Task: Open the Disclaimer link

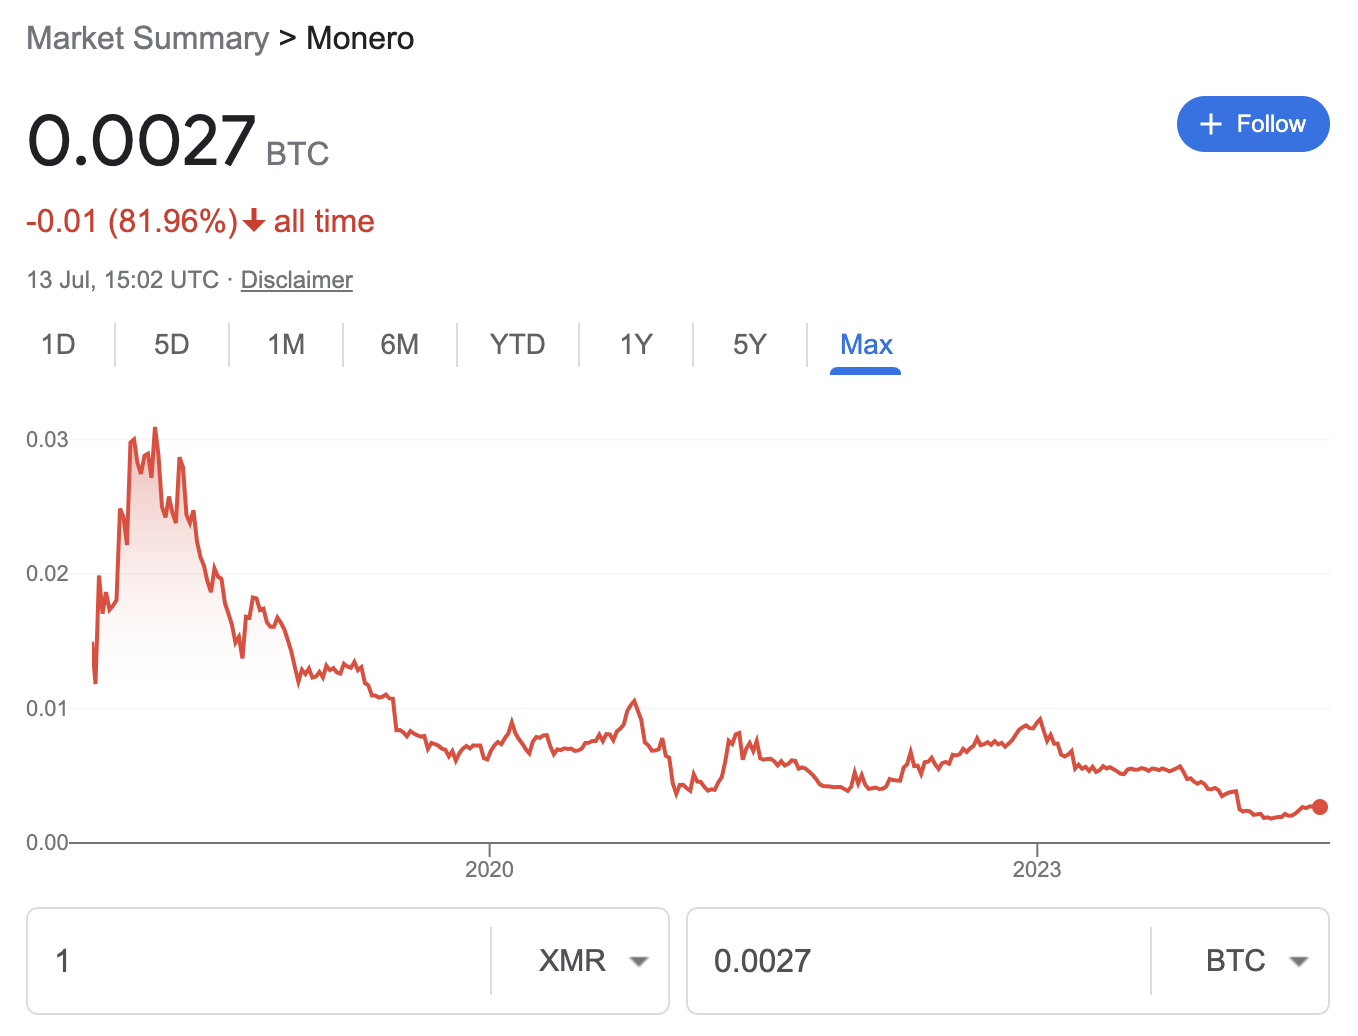Action: 296,280
